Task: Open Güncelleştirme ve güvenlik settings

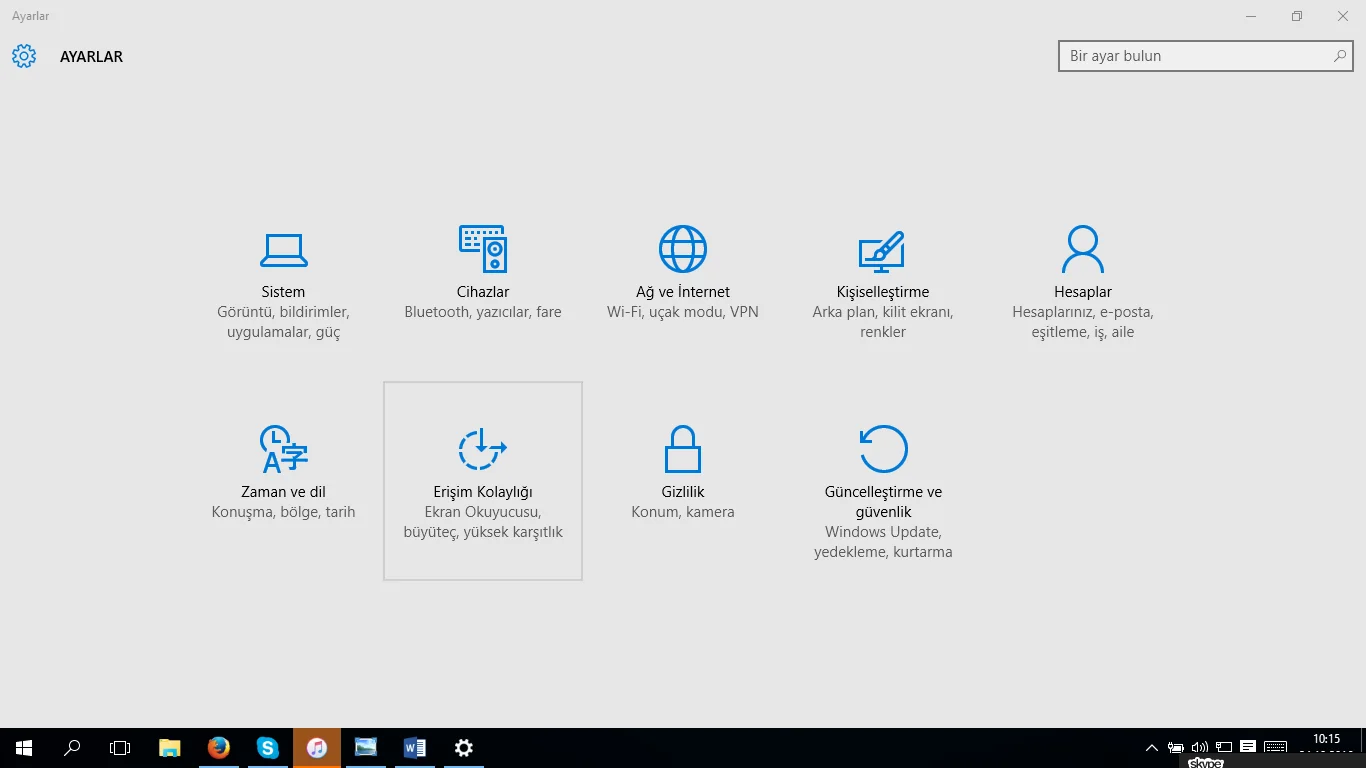Action: [x=883, y=490]
